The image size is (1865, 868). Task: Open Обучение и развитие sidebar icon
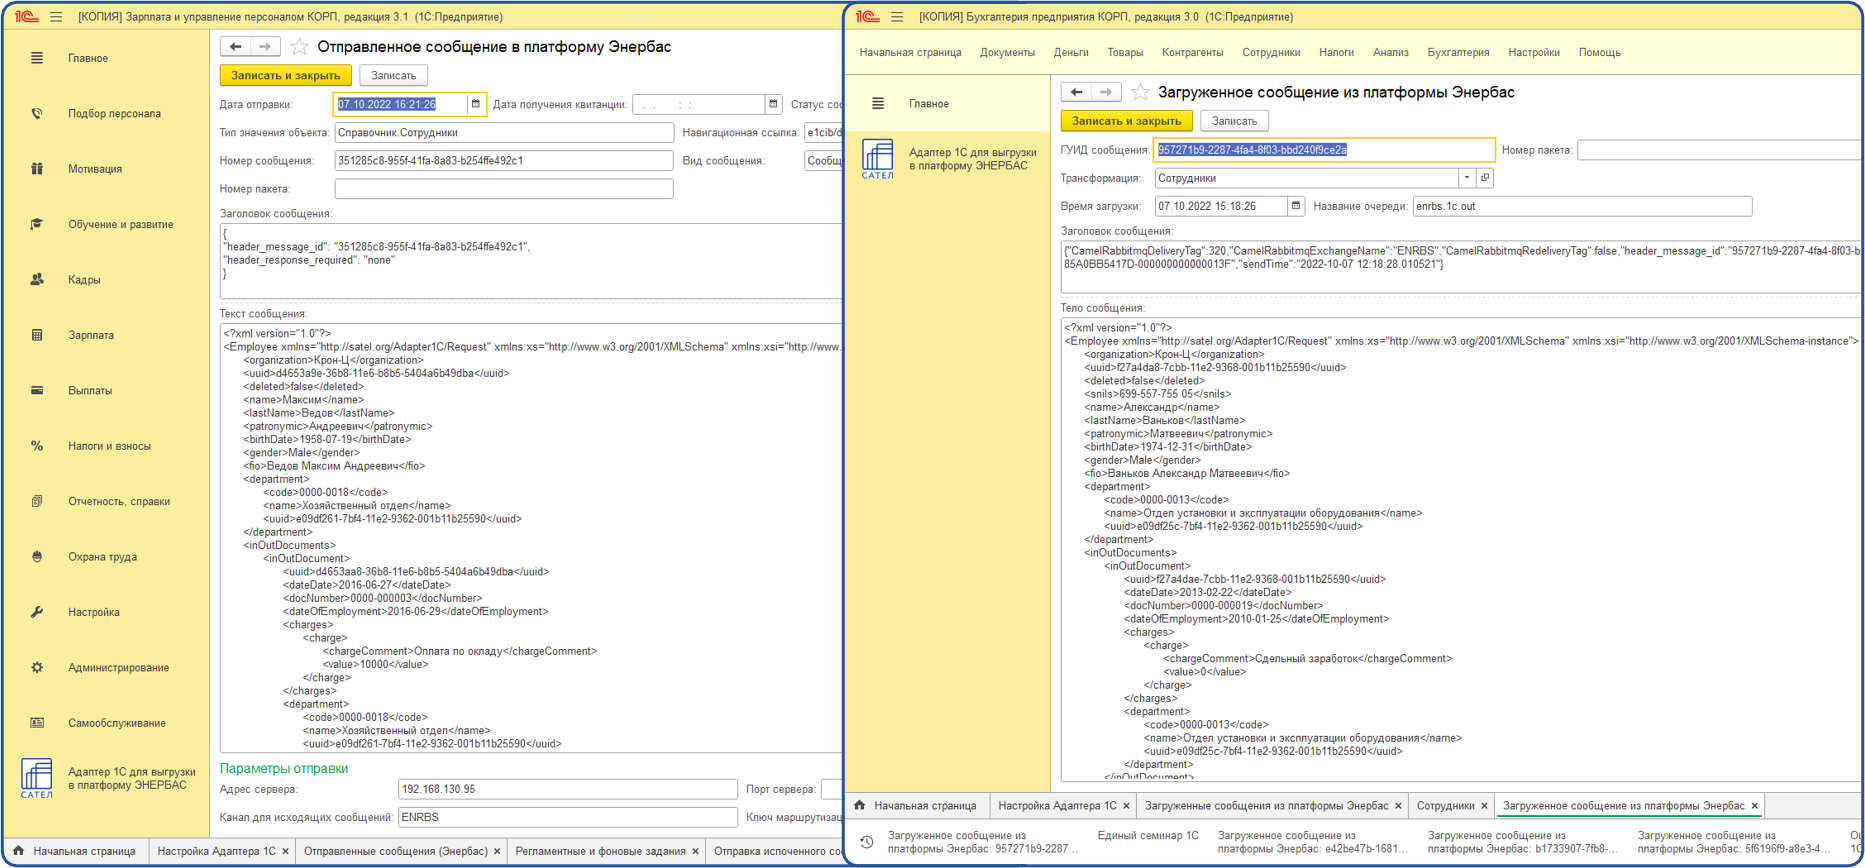coord(37,224)
